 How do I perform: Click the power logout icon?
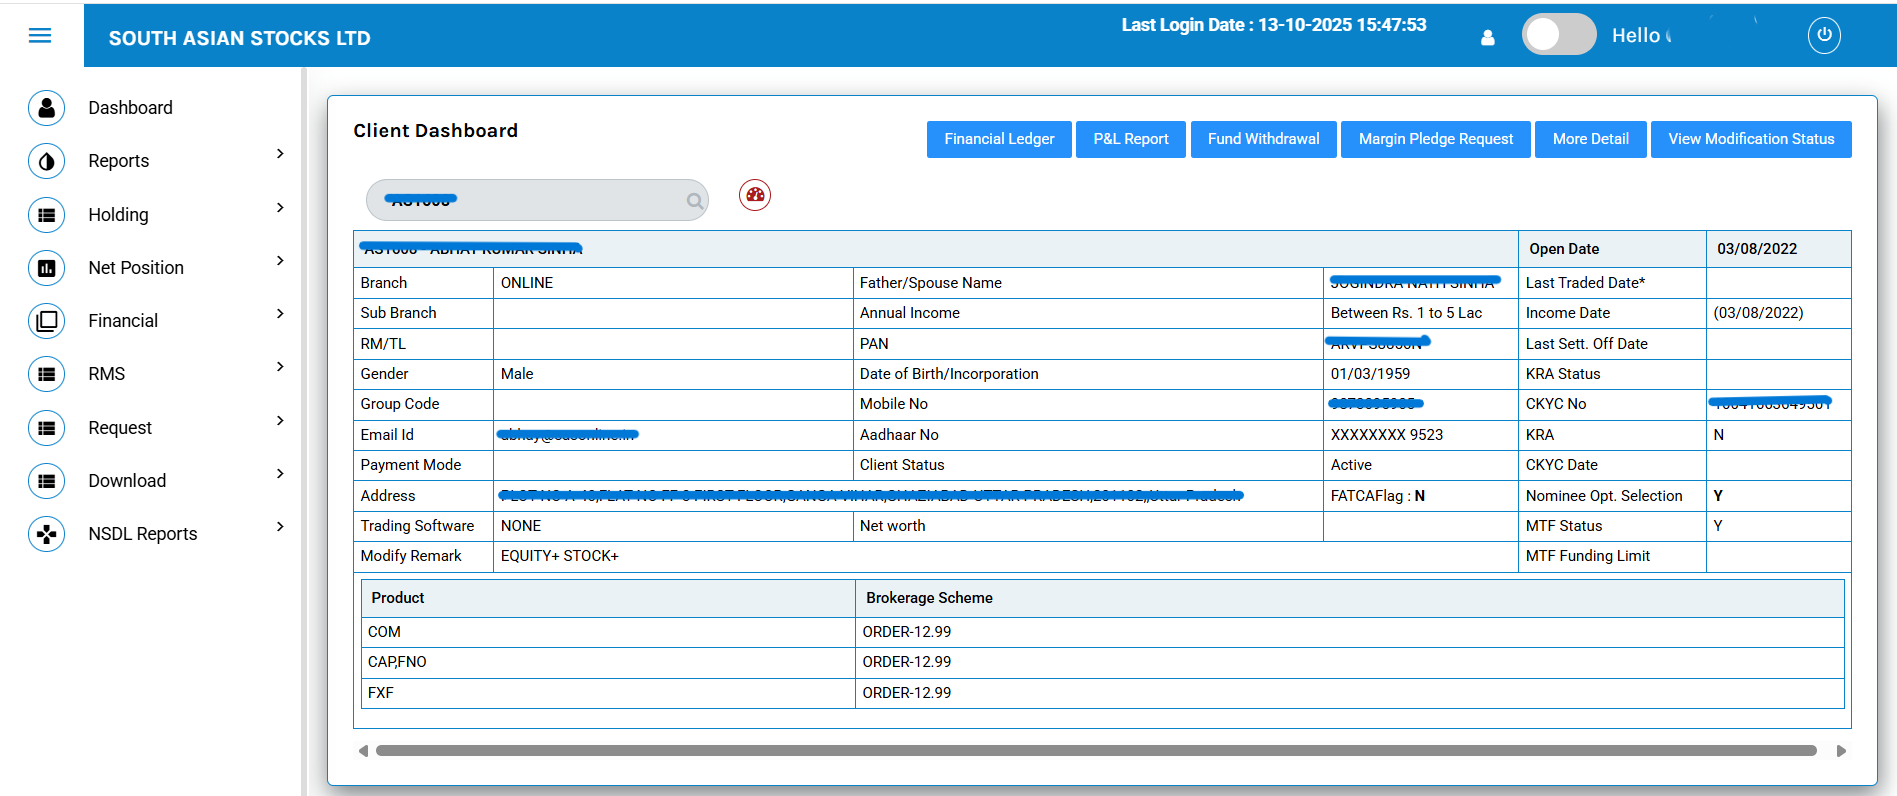[1824, 36]
